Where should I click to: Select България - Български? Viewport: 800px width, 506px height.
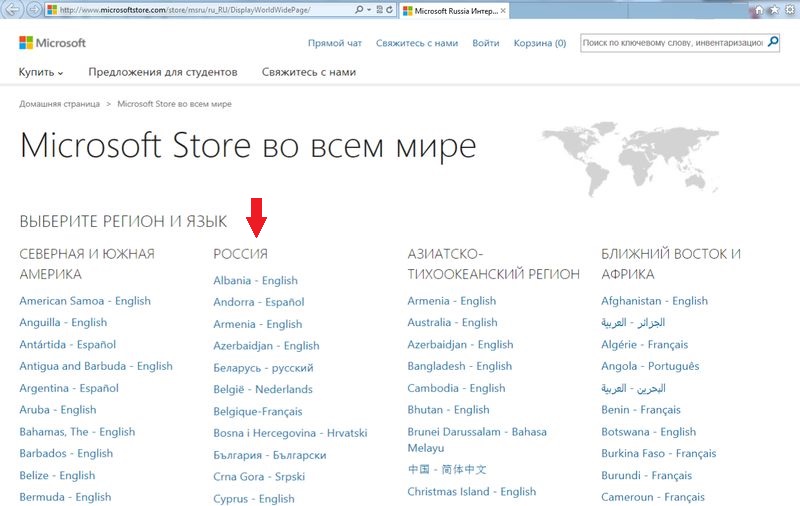point(270,455)
